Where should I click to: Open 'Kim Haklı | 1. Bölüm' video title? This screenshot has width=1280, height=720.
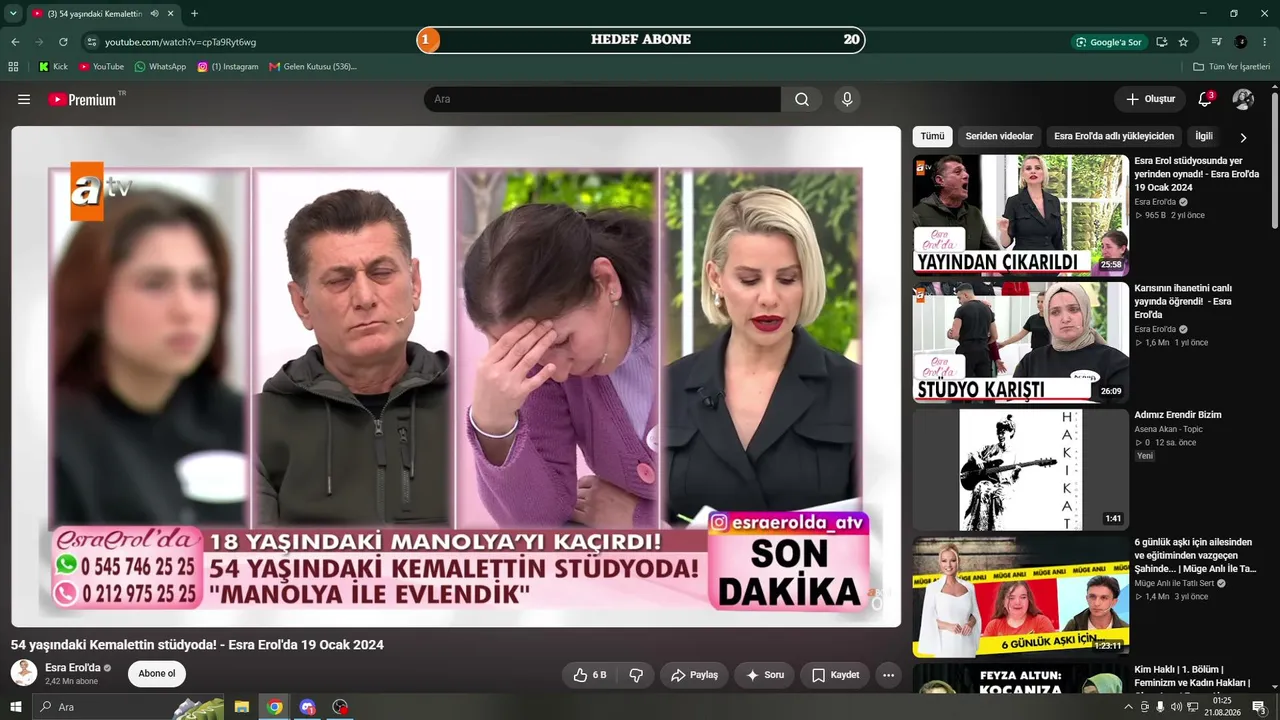[1193, 682]
